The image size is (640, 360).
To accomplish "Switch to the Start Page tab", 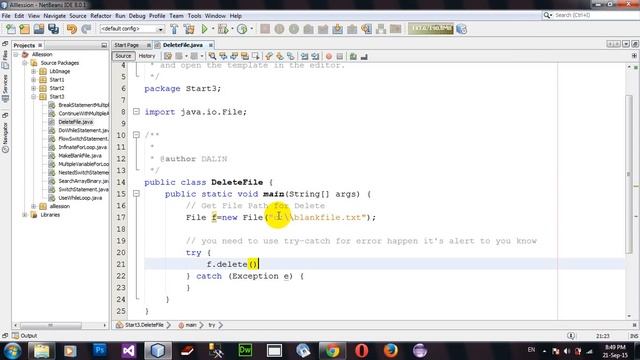I will (127, 45).
